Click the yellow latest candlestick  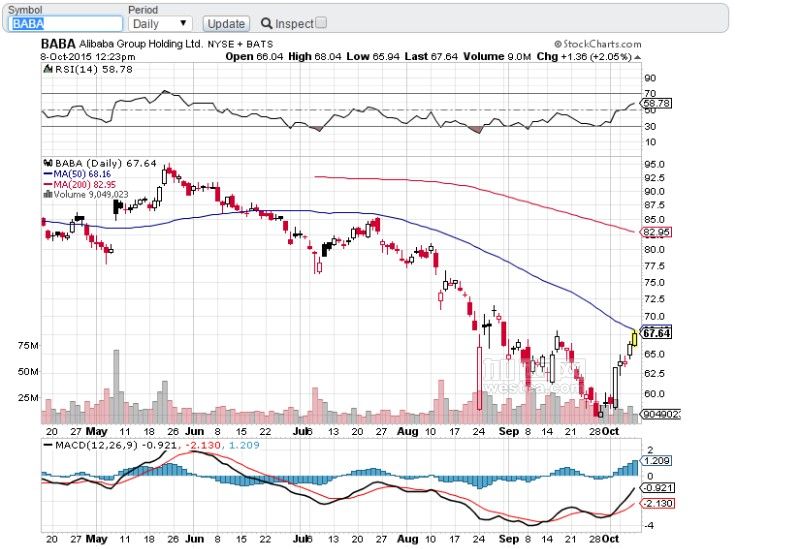click(x=634, y=338)
